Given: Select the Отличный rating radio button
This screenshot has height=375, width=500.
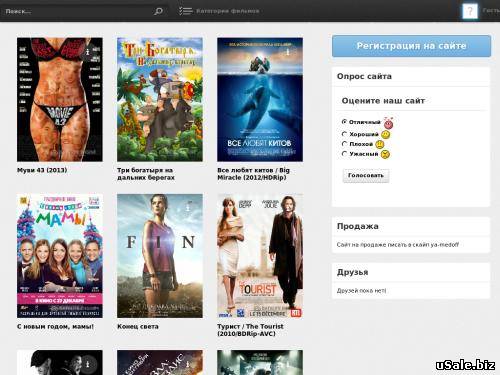Looking at the screenshot, I should (344, 122).
